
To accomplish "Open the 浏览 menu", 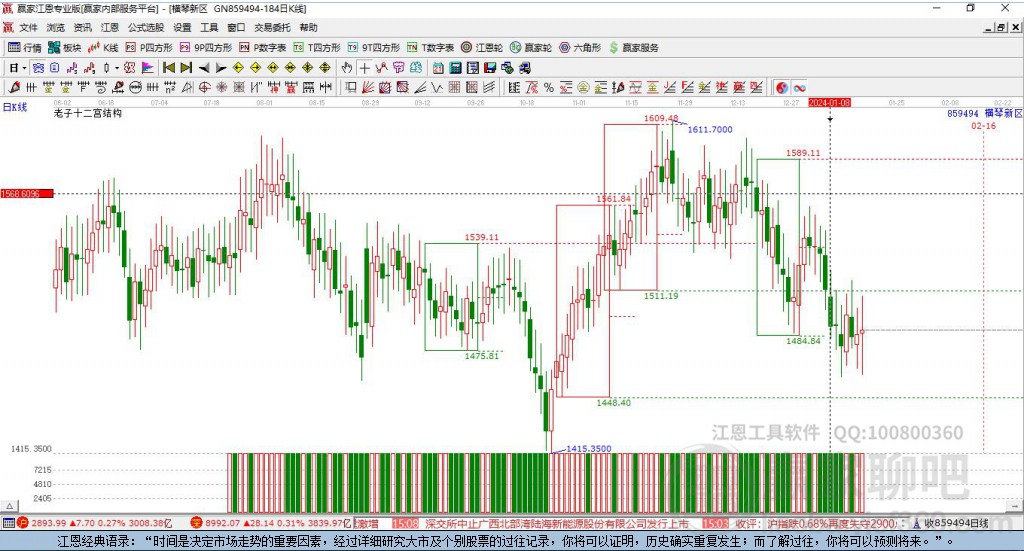I will (56, 27).
